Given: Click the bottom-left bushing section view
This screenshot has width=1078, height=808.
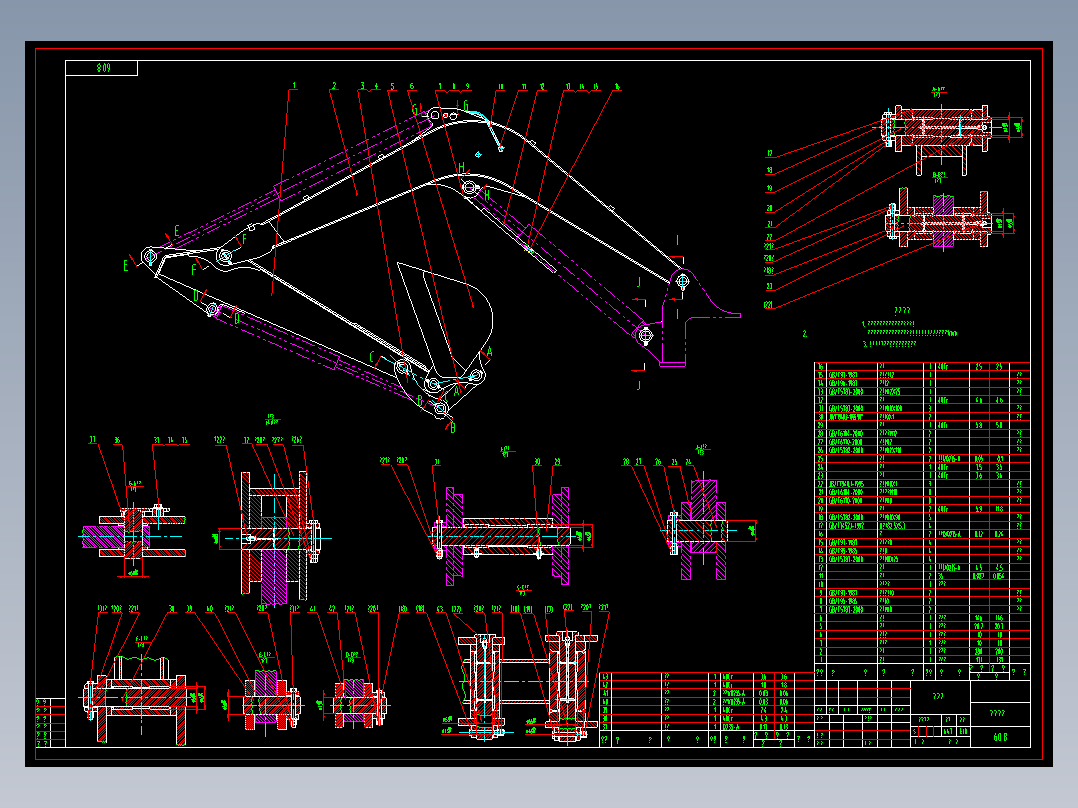Looking at the screenshot, I should (142, 698).
